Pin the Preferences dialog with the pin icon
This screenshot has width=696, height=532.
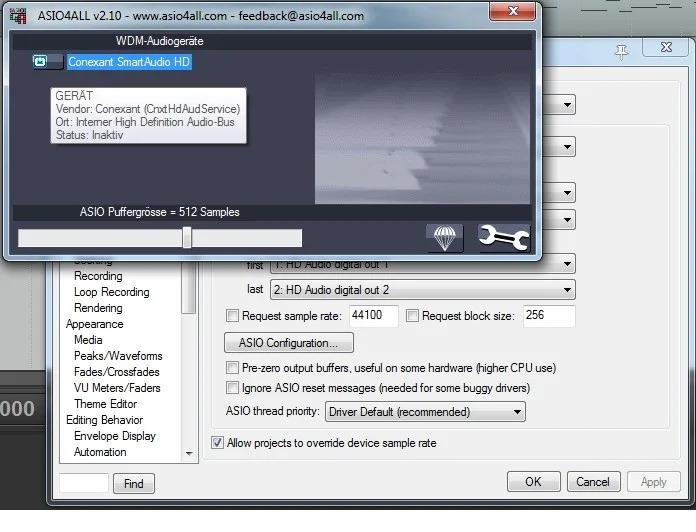tap(621, 52)
